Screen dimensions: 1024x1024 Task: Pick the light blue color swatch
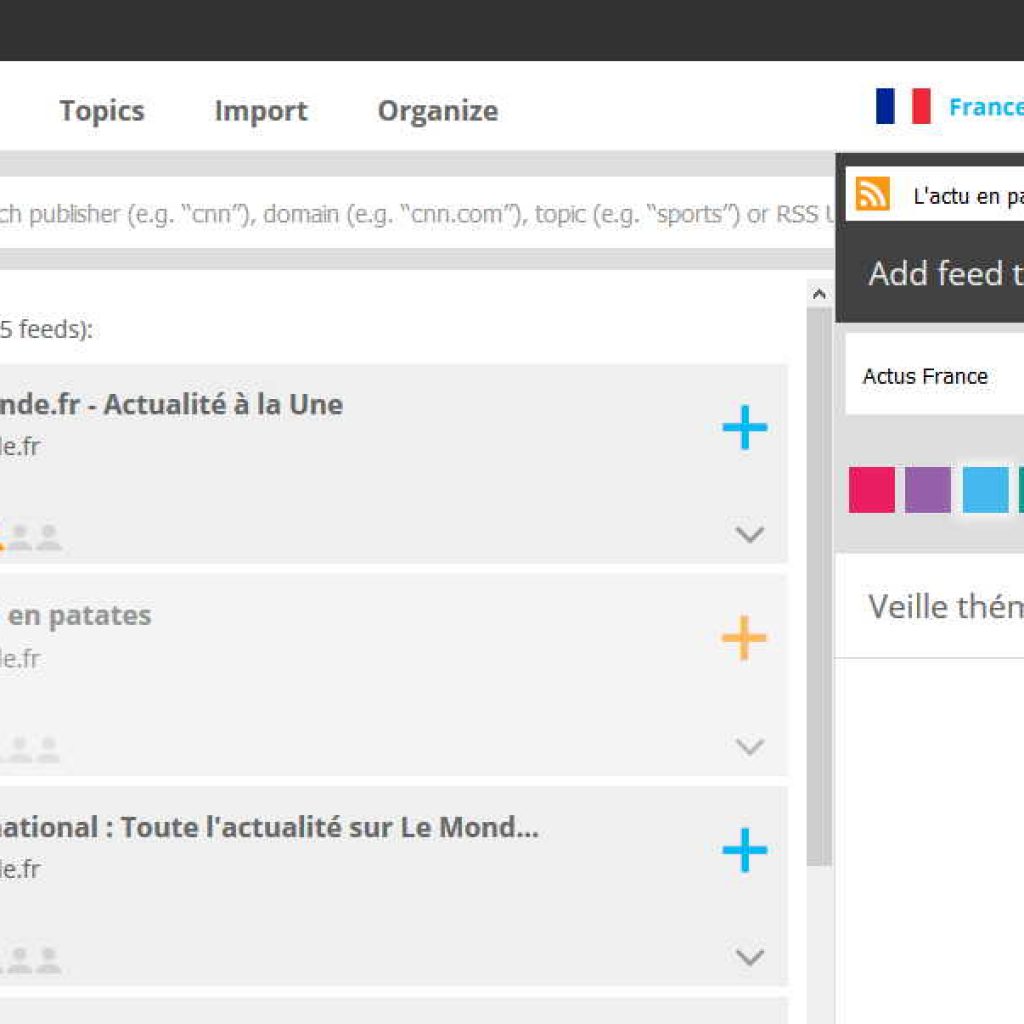coord(985,490)
